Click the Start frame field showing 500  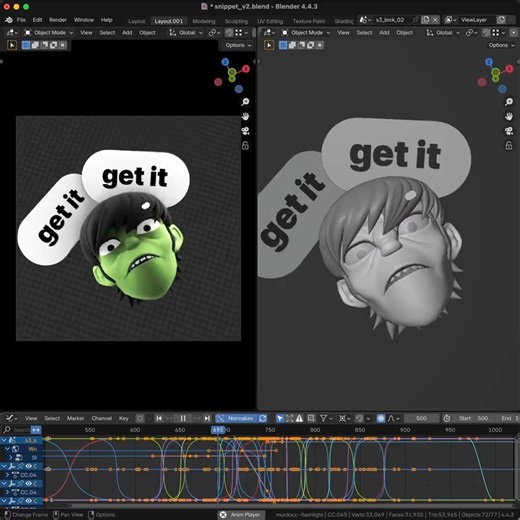[473, 418]
